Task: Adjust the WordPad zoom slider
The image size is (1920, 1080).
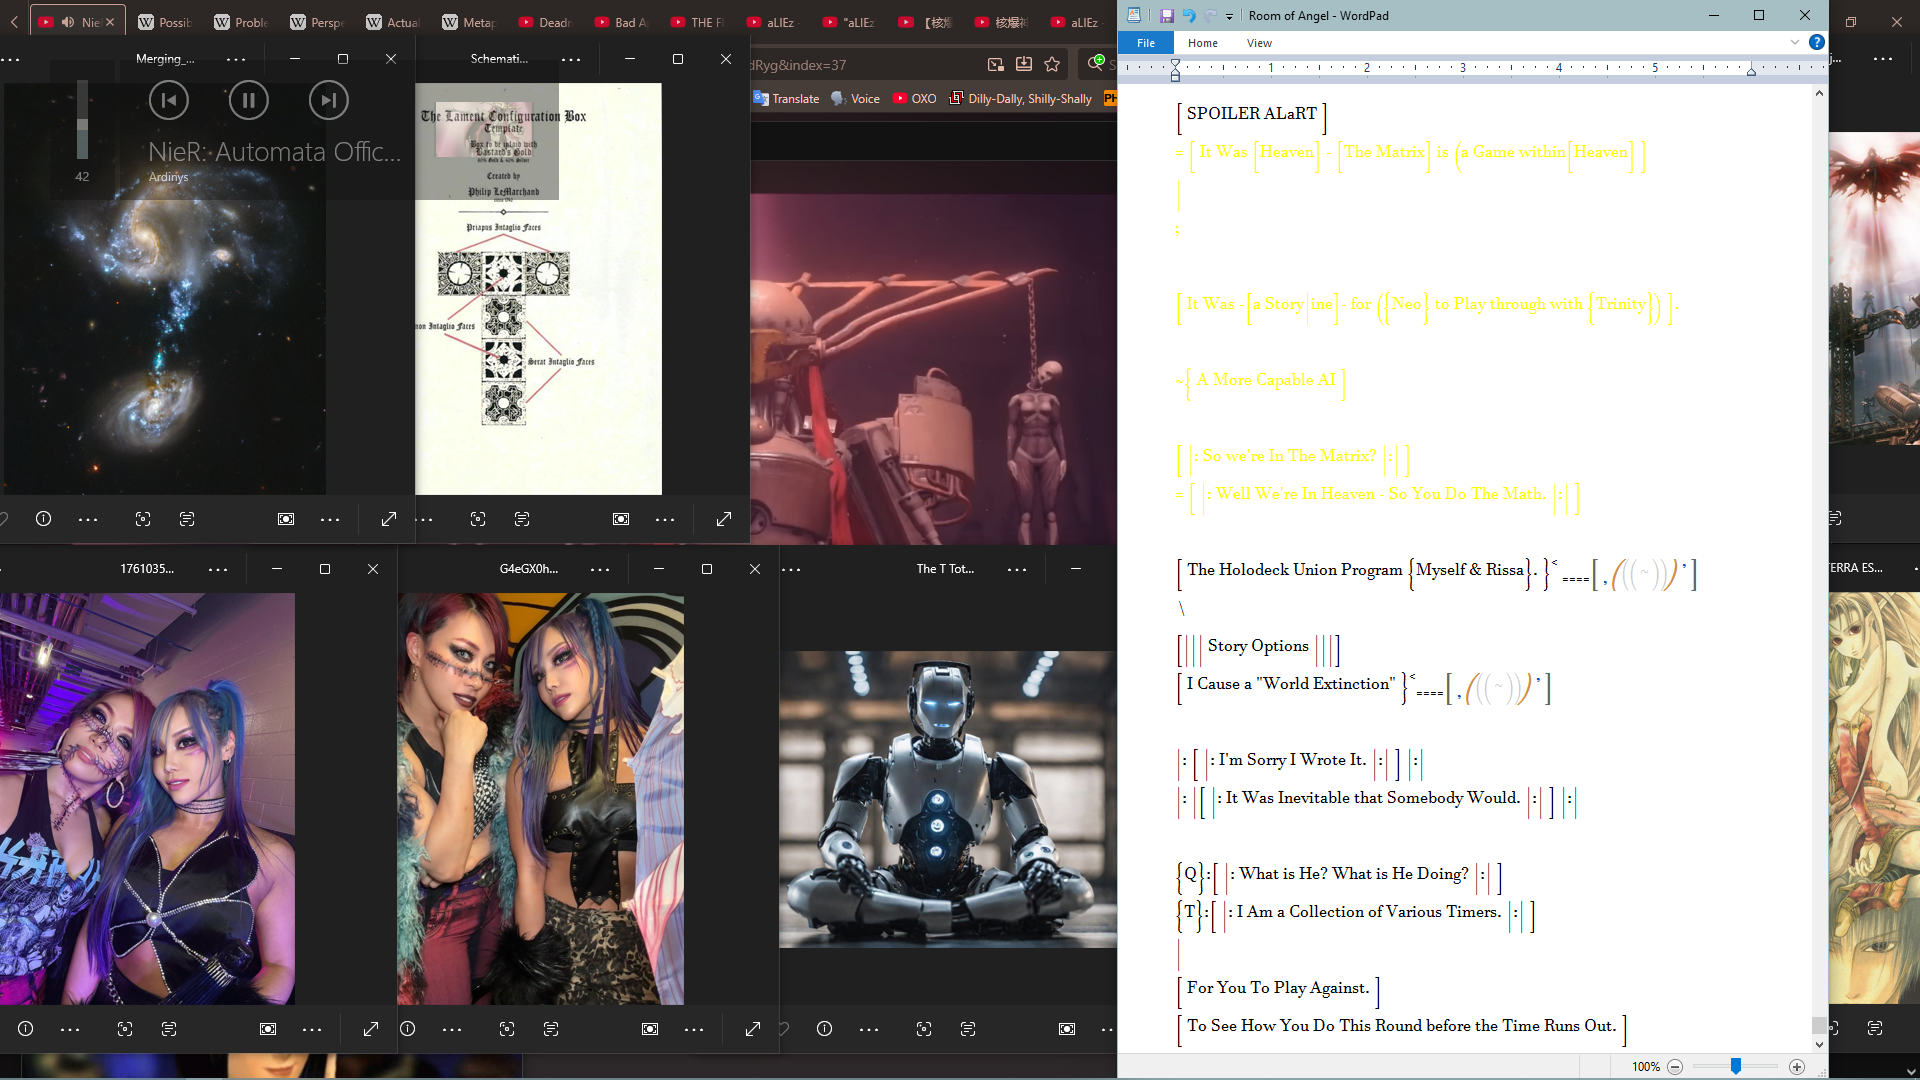Action: coord(1736,1067)
